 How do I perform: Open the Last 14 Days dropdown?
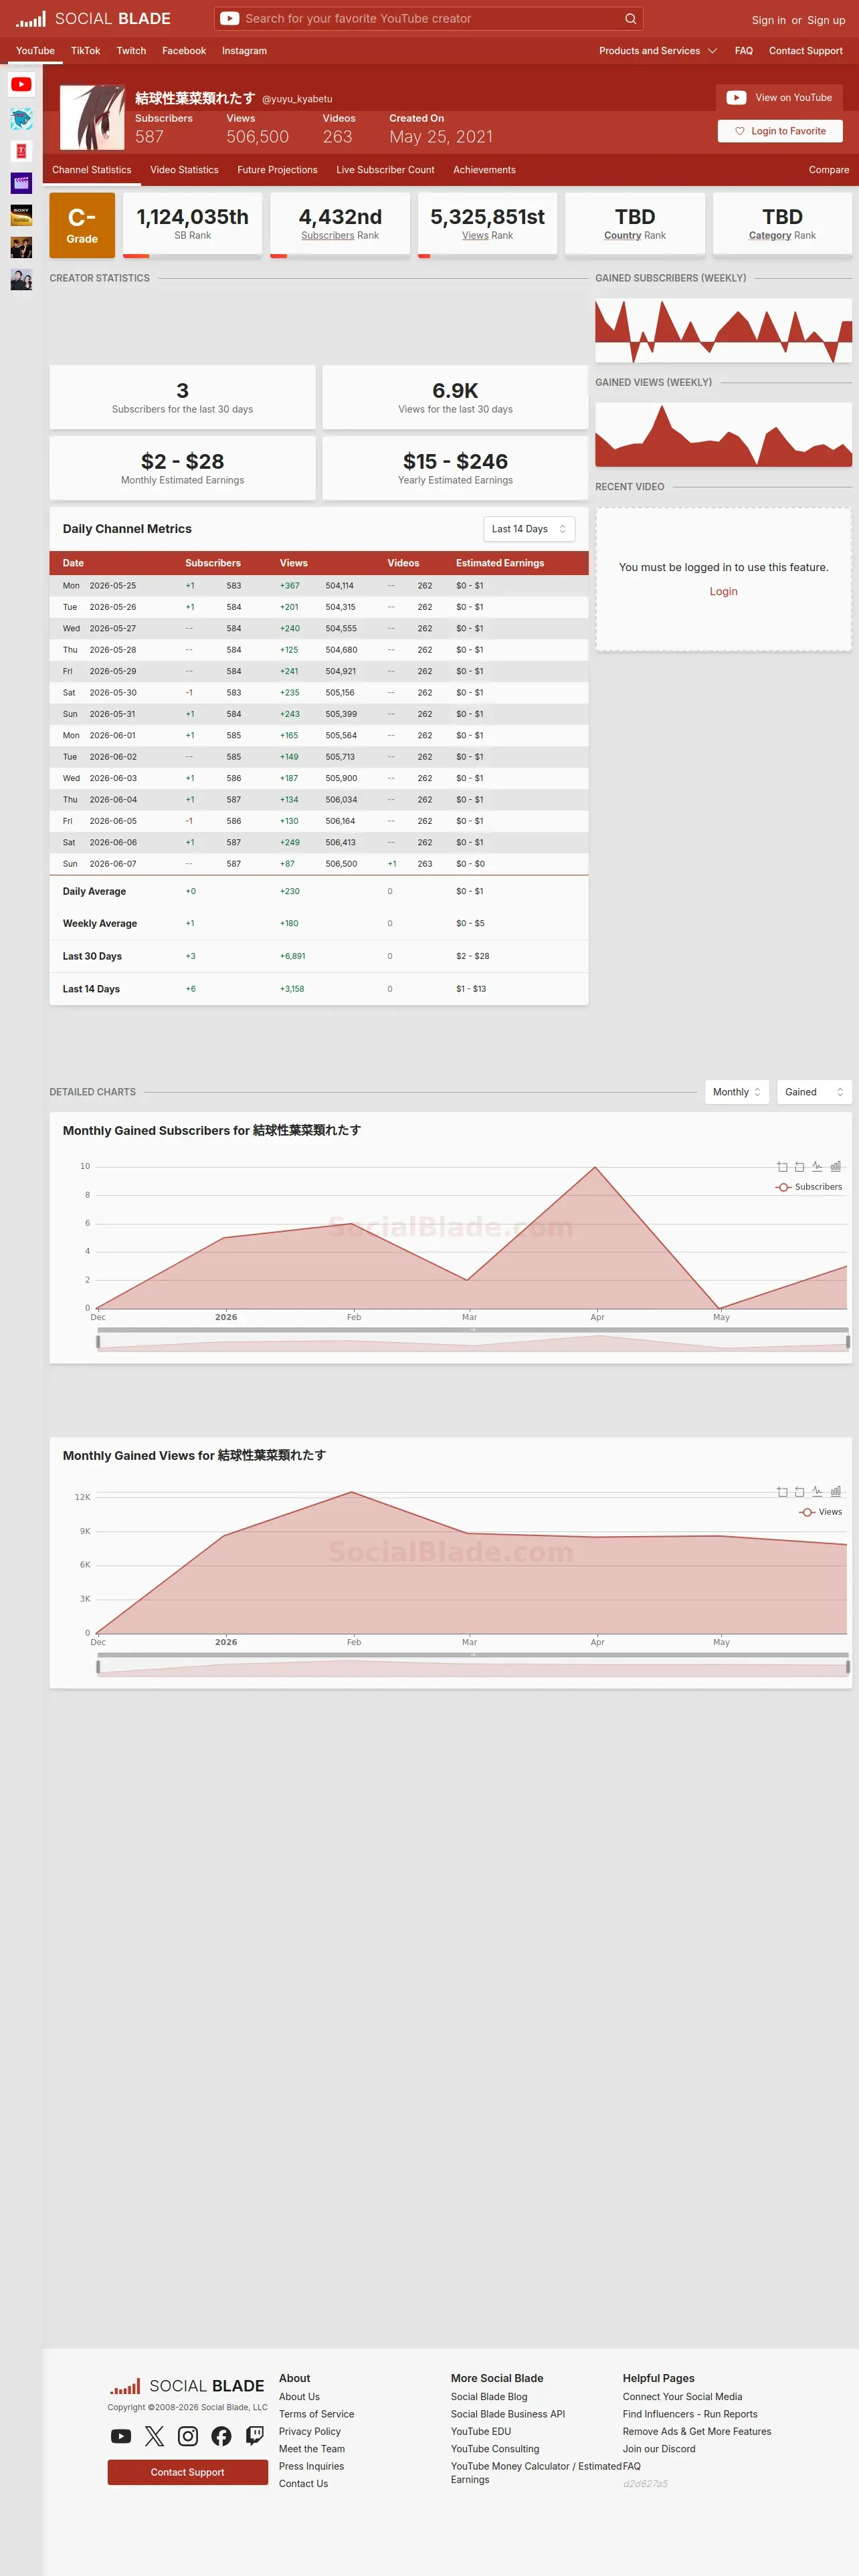point(529,529)
